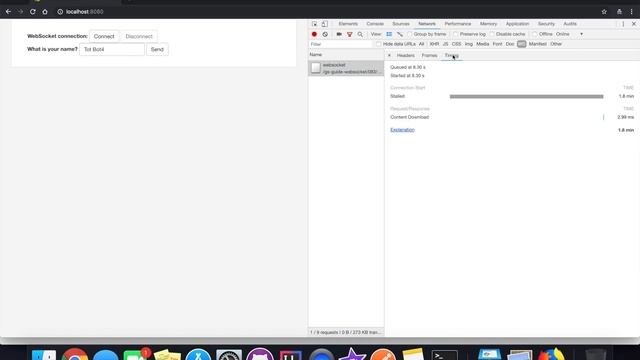Screen dimensions: 640x360
Task: Toggle the network filter funnel icon
Action: (350, 34)
